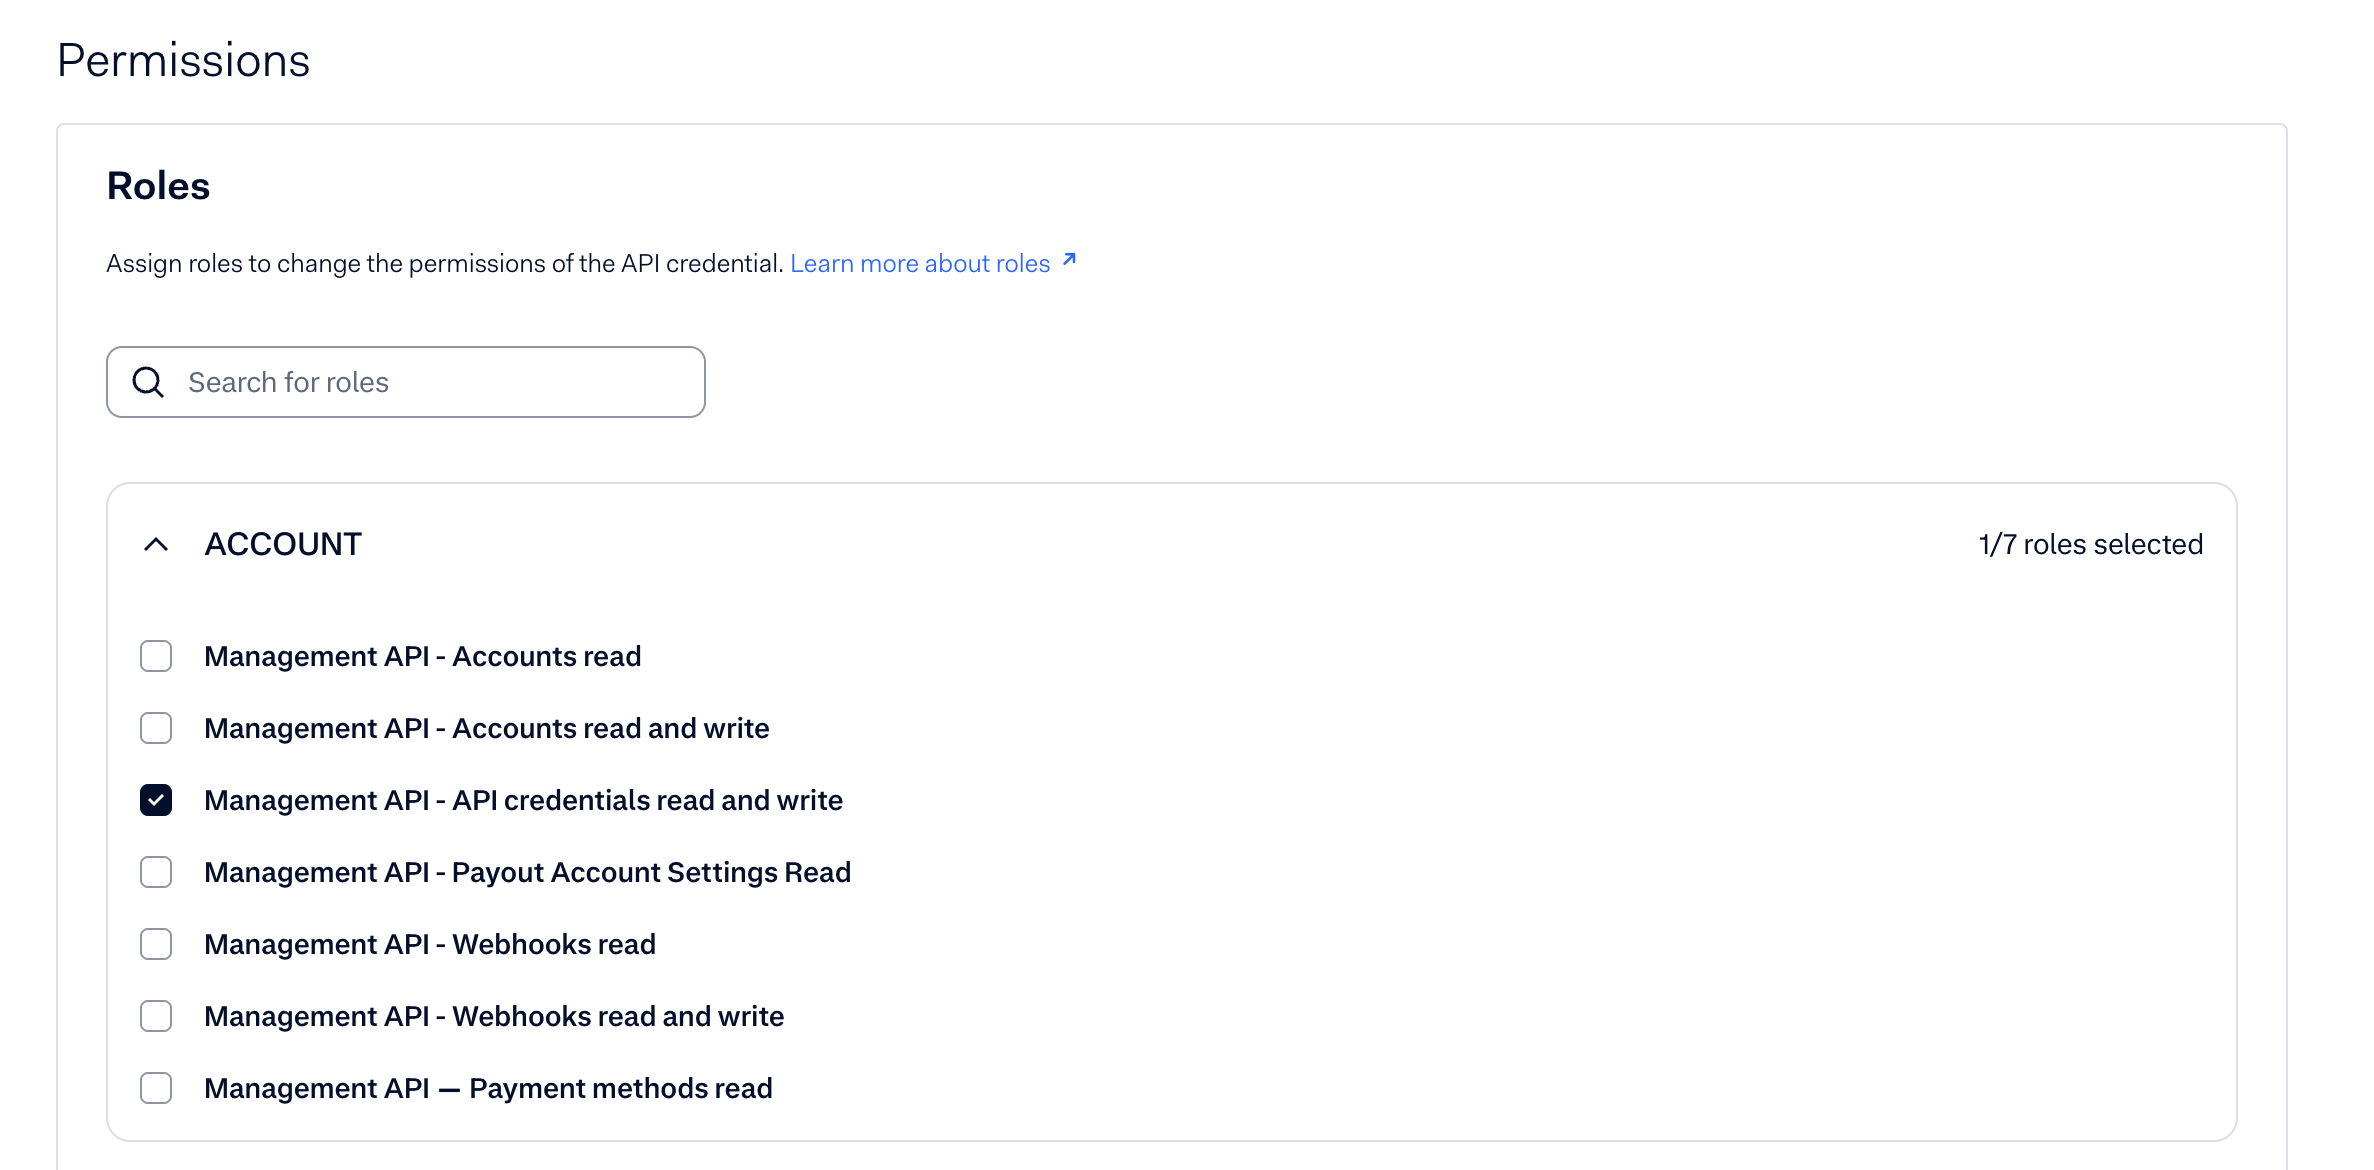Open the "Learn more about roles" link
Screen dimensions: 2374x1170
(x=920, y=263)
